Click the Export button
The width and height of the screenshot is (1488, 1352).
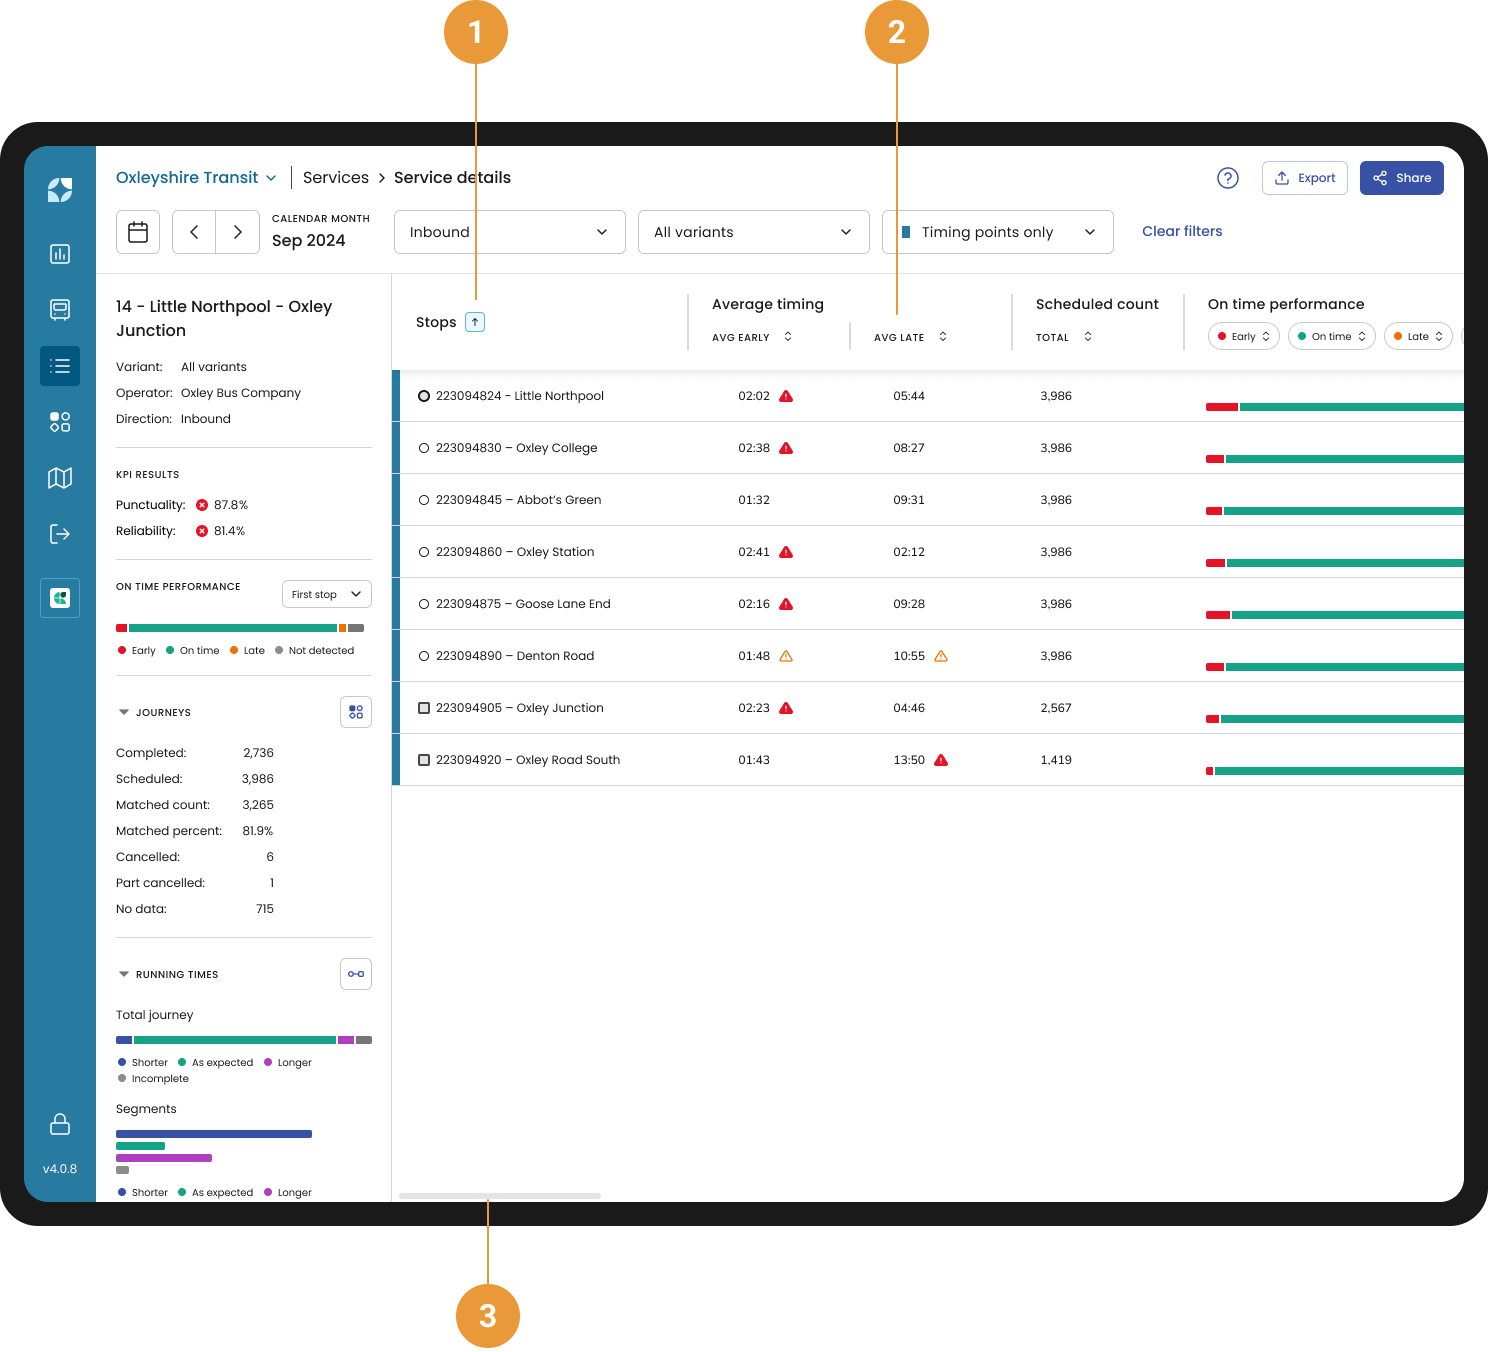pos(1305,178)
